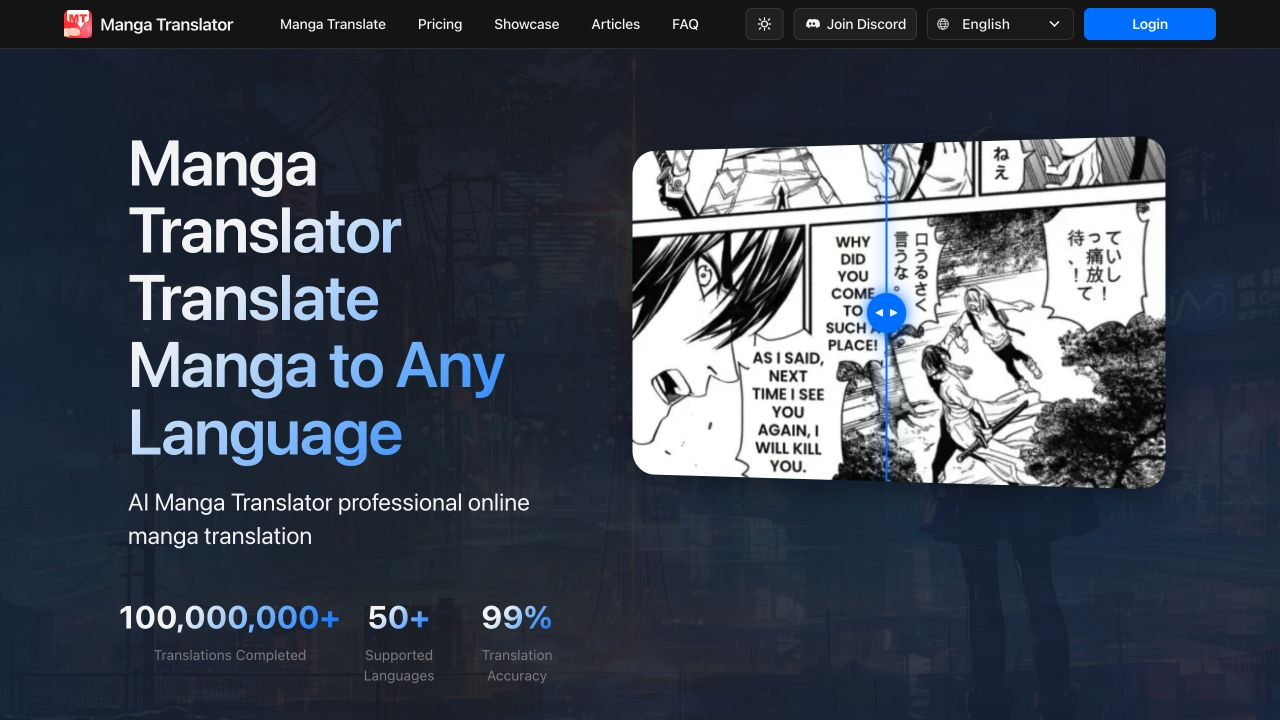This screenshot has height=720, width=1280.
Task: Click the Manga Translator brand name link
Action: [x=167, y=24]
